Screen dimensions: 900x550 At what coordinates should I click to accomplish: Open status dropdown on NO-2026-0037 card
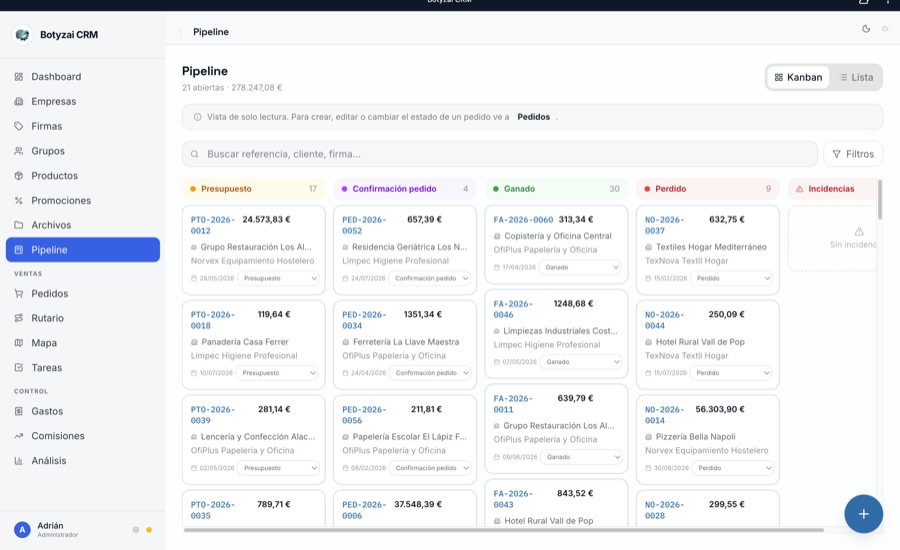tap(731, 278)
